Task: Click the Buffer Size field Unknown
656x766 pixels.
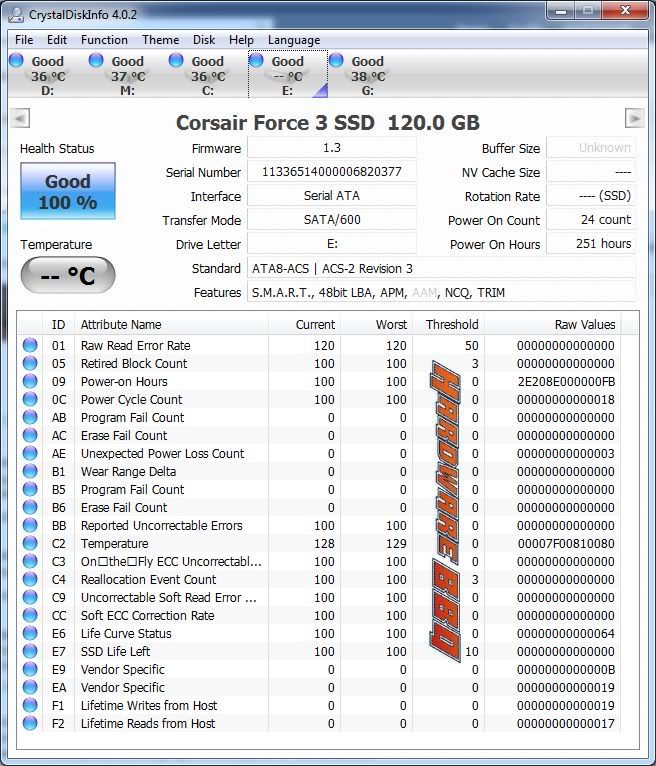Action: pos(591,148)
